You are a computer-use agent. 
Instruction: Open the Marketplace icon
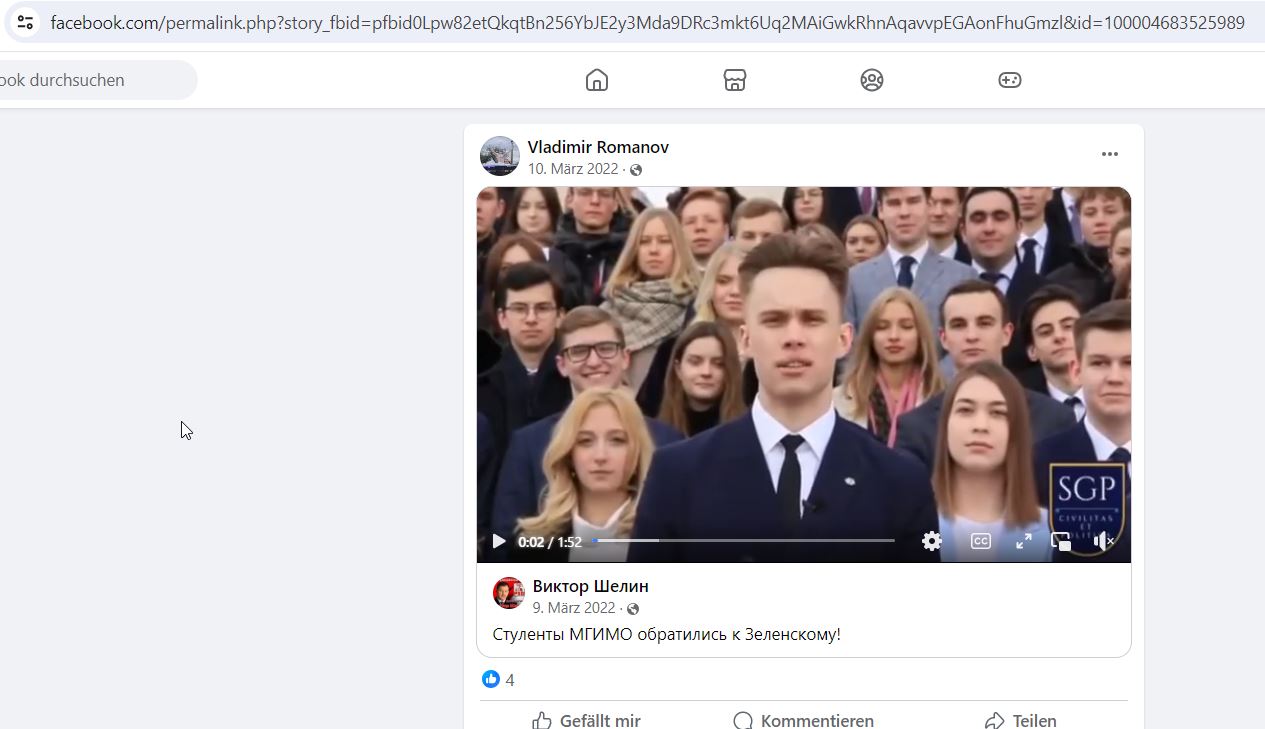point(735,80)
